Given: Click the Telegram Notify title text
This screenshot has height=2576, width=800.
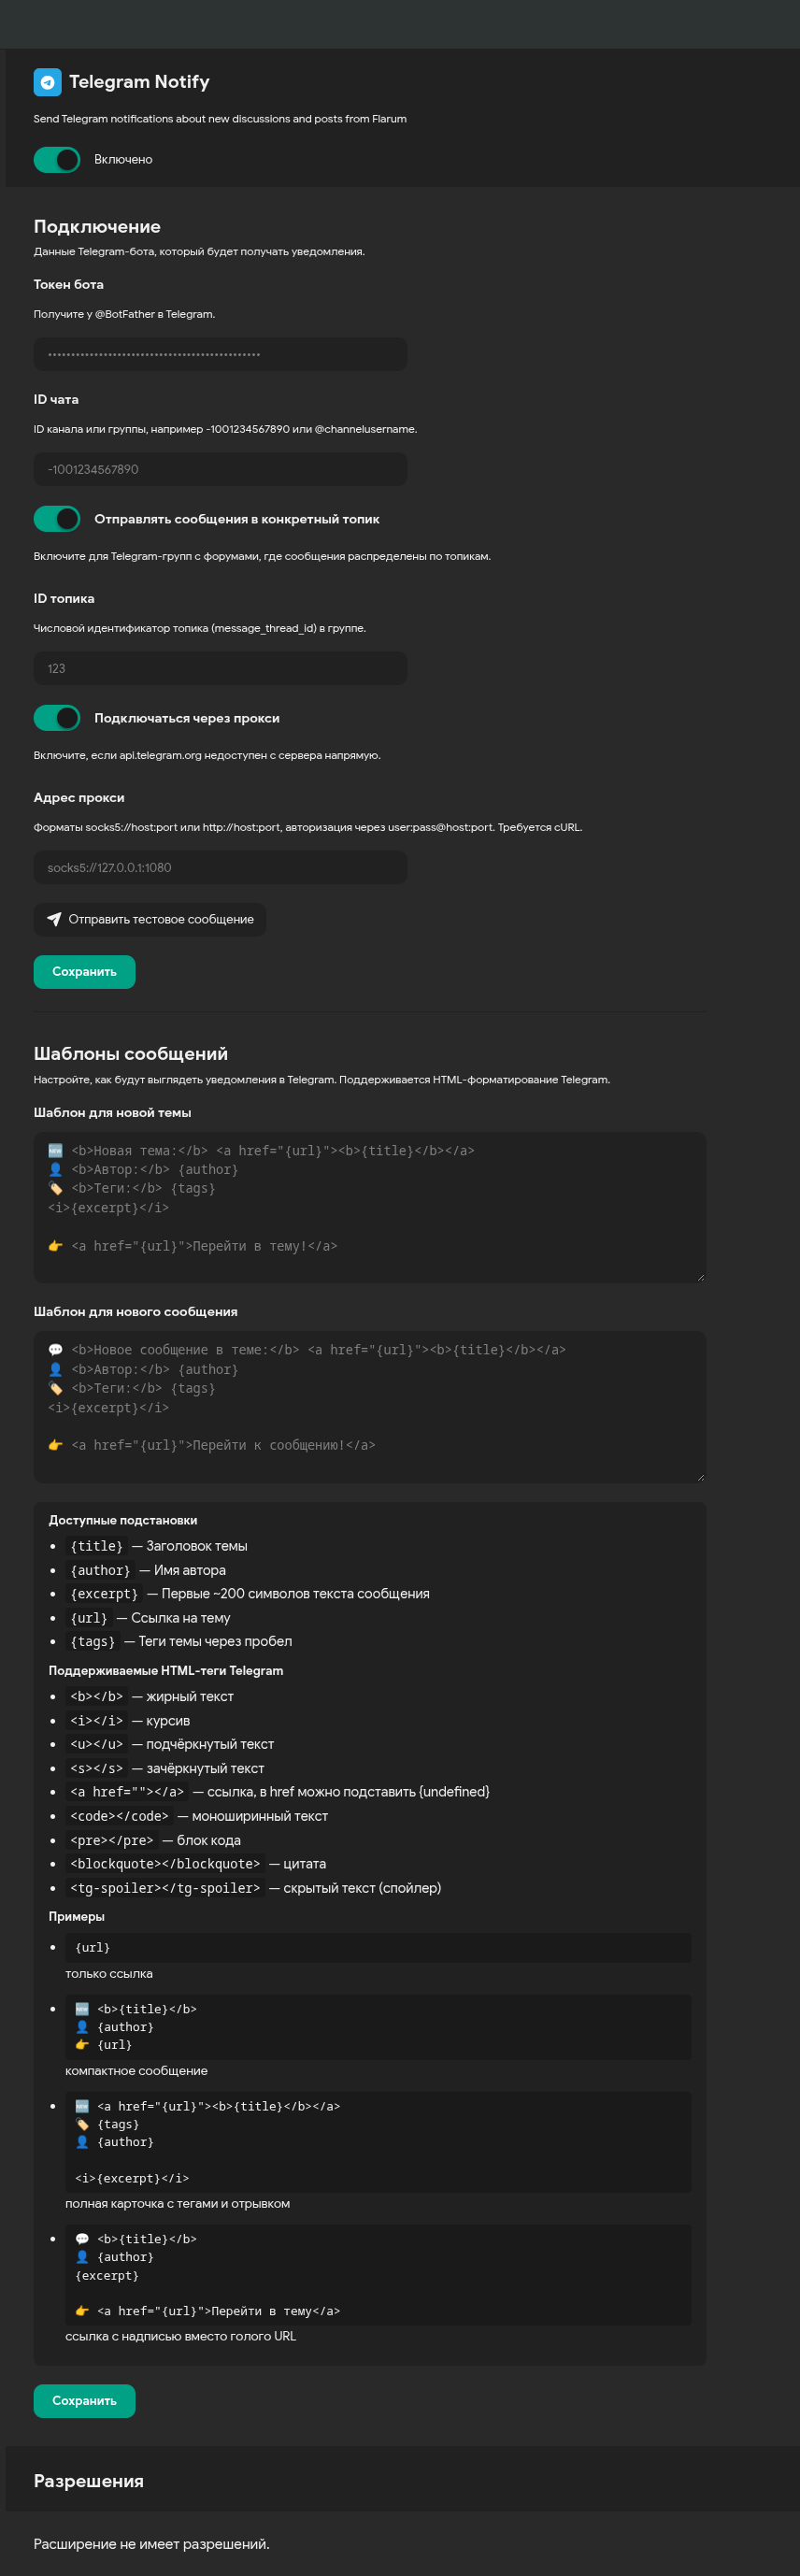Looking at the screenshot, I should (139, 82).
